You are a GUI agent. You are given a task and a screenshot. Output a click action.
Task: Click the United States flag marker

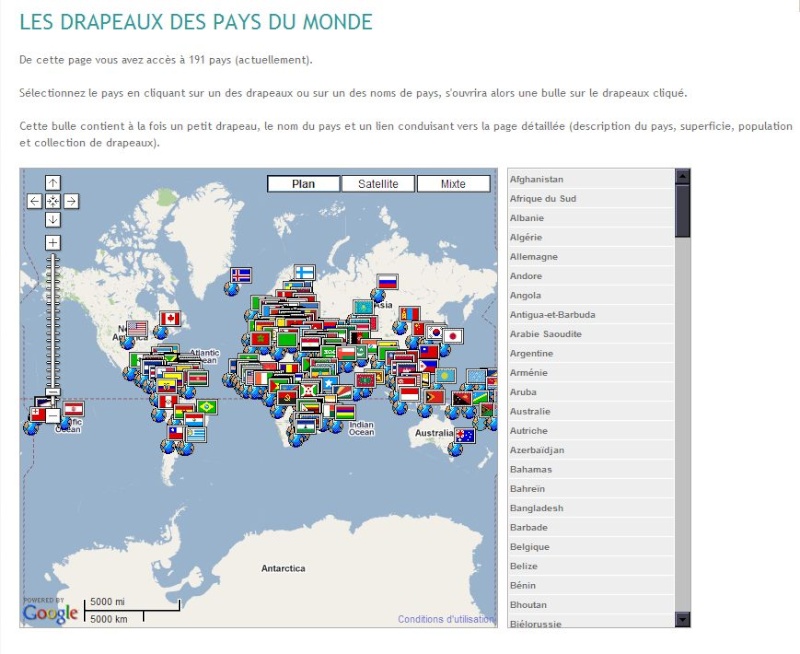click(x=137, y=328)
